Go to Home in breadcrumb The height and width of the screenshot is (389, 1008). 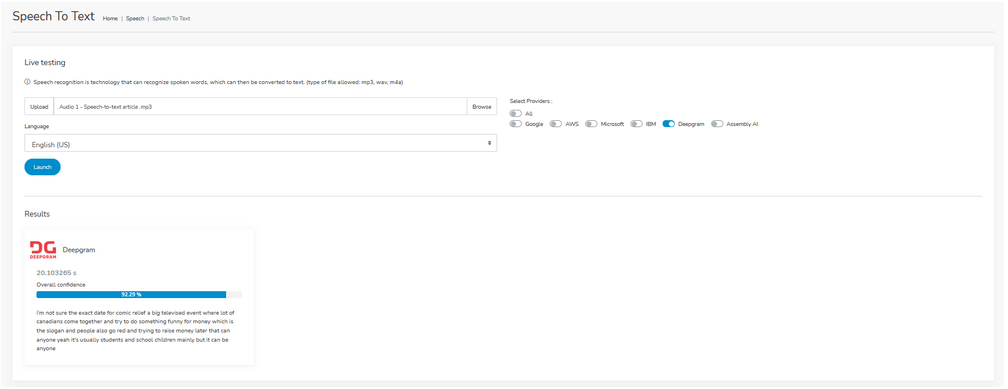click(x=110, y=19)
